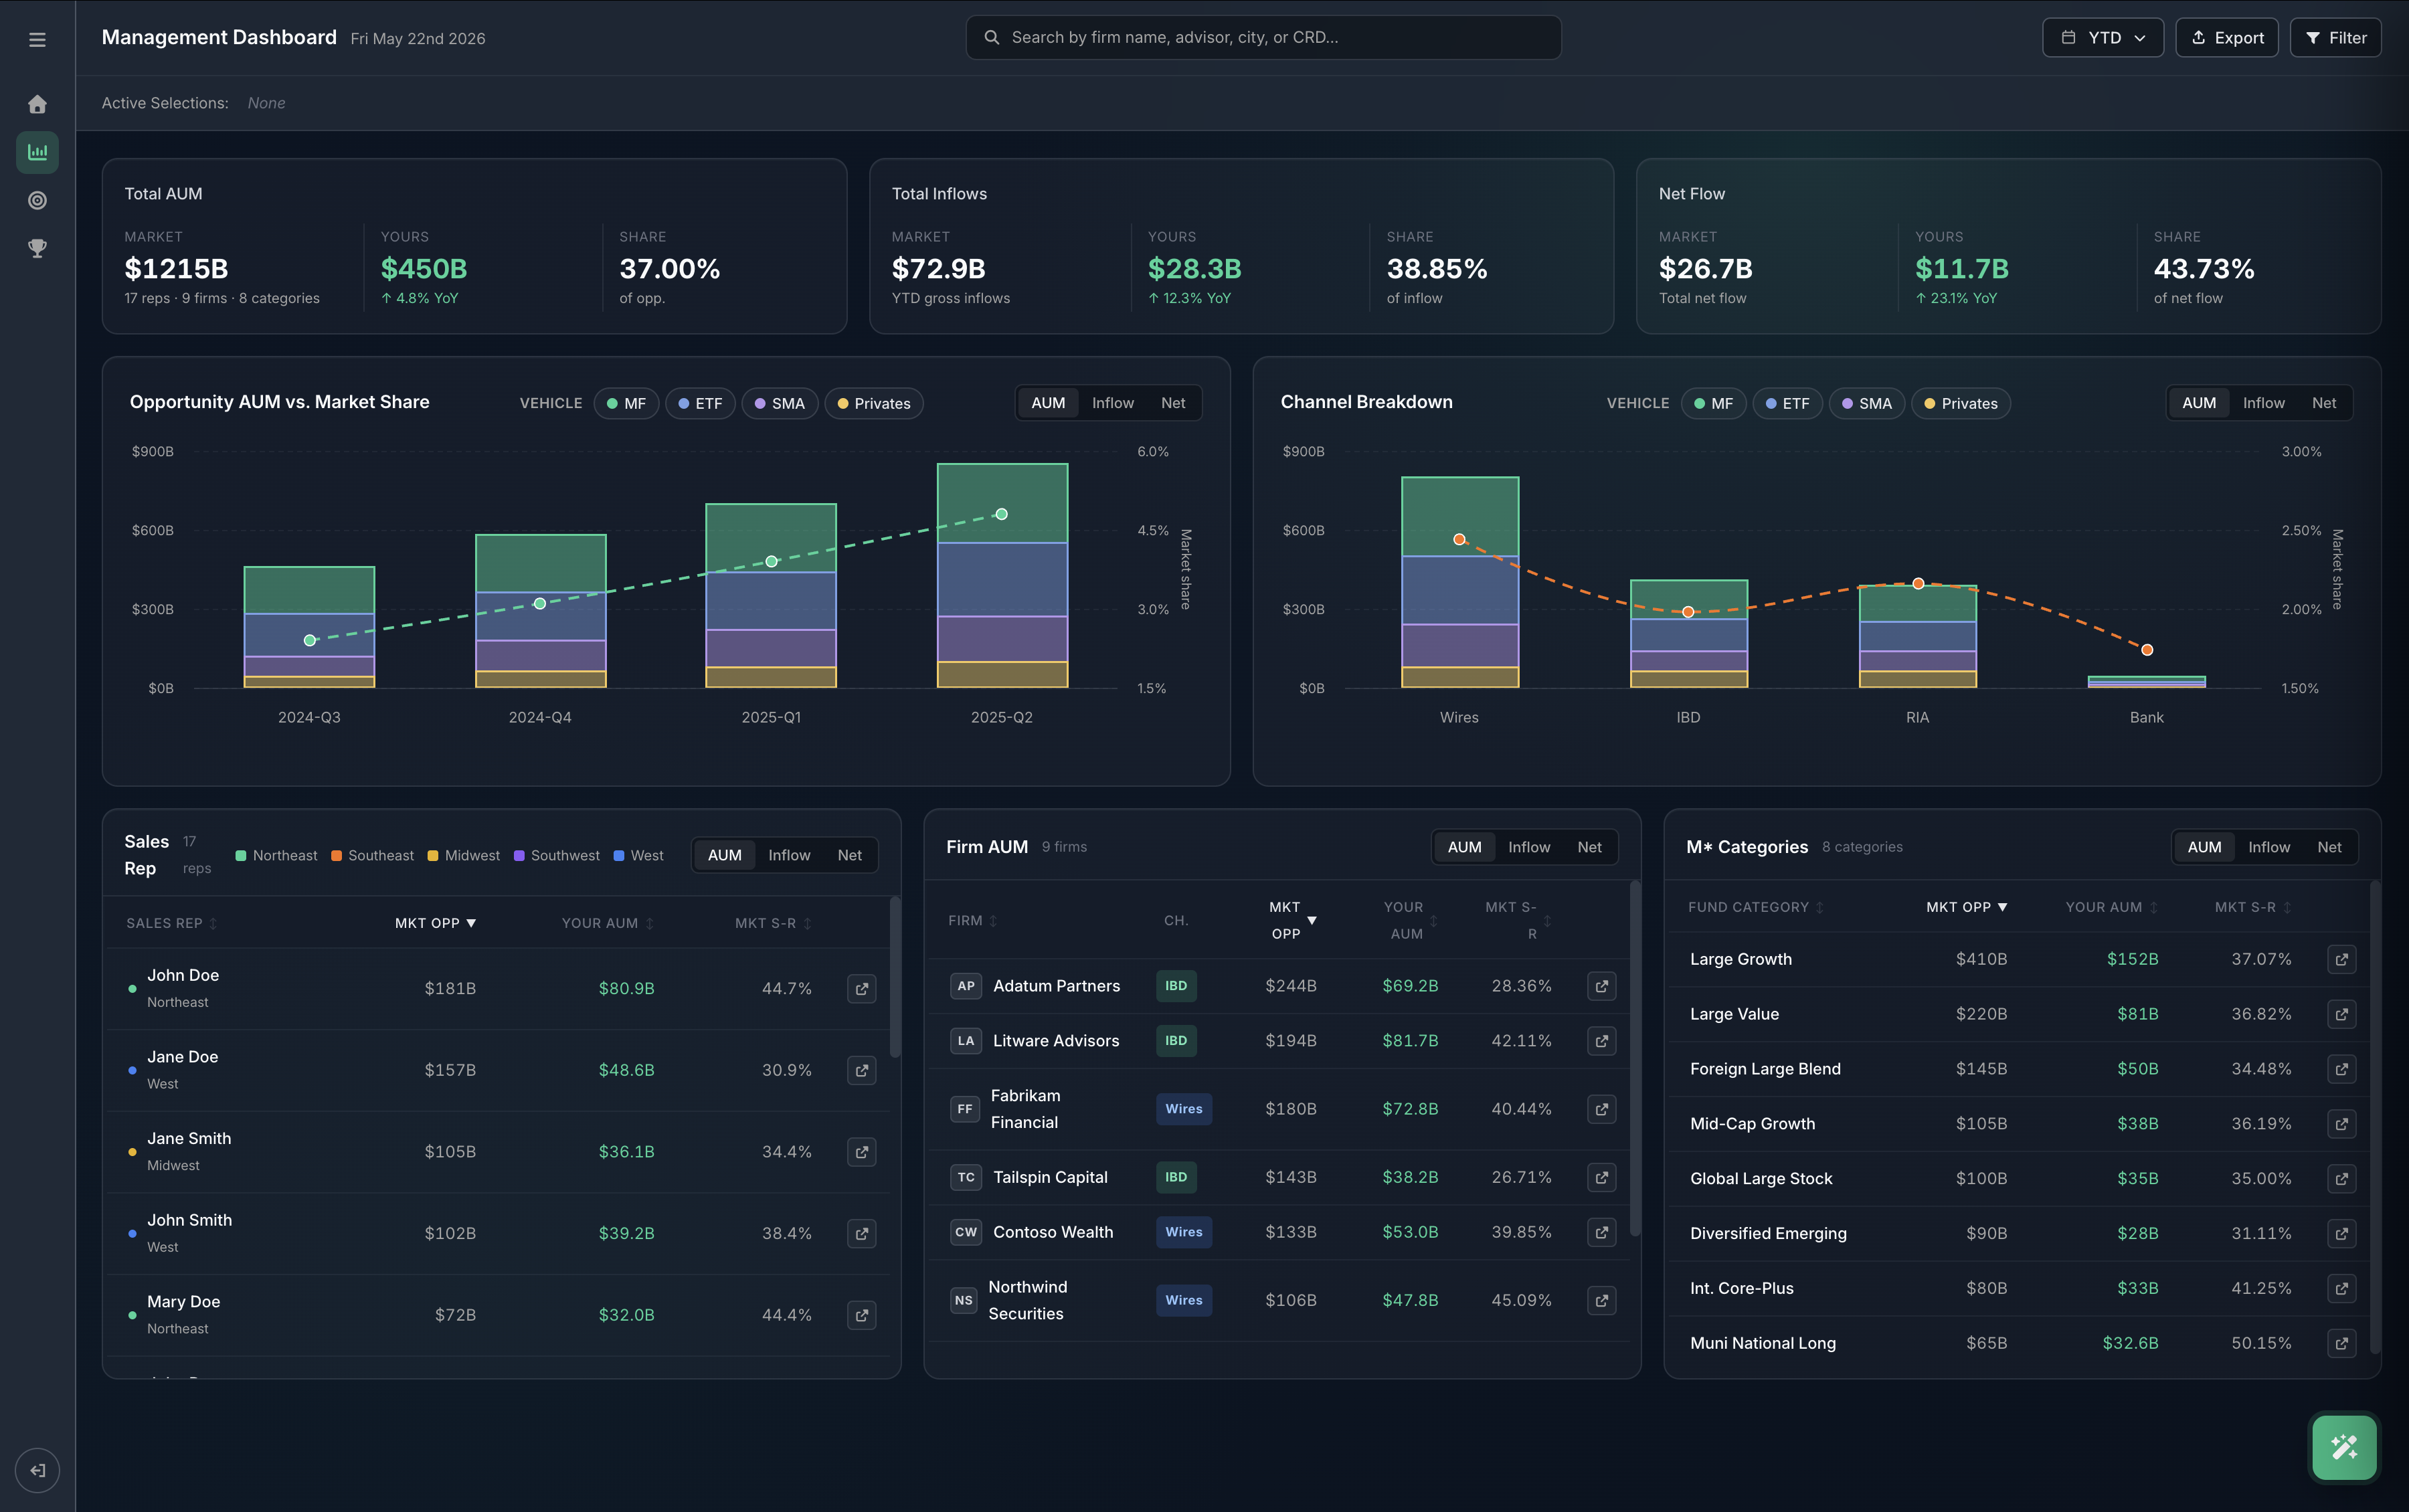
Task: Open Mary Doe's external link icon
Action: 861,1315
